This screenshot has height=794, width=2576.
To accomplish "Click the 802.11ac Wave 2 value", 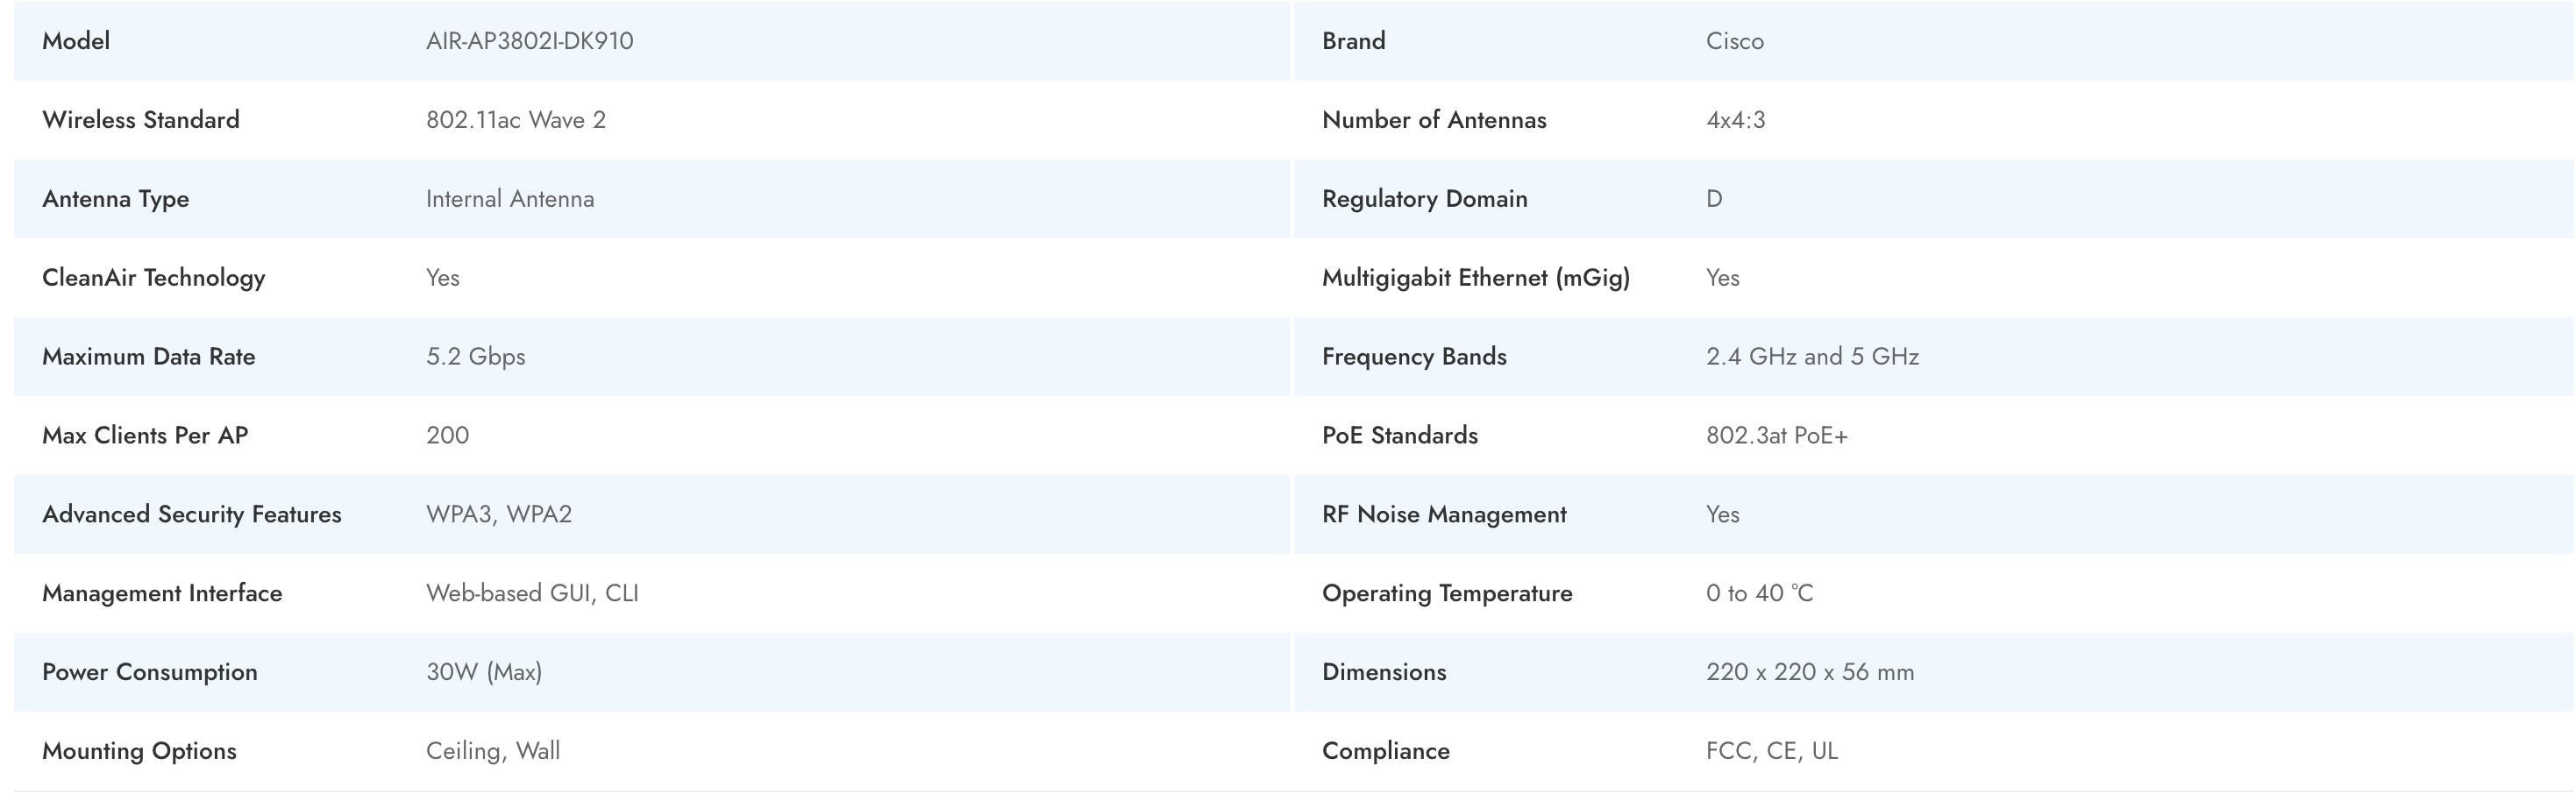I will click(515, 120).
